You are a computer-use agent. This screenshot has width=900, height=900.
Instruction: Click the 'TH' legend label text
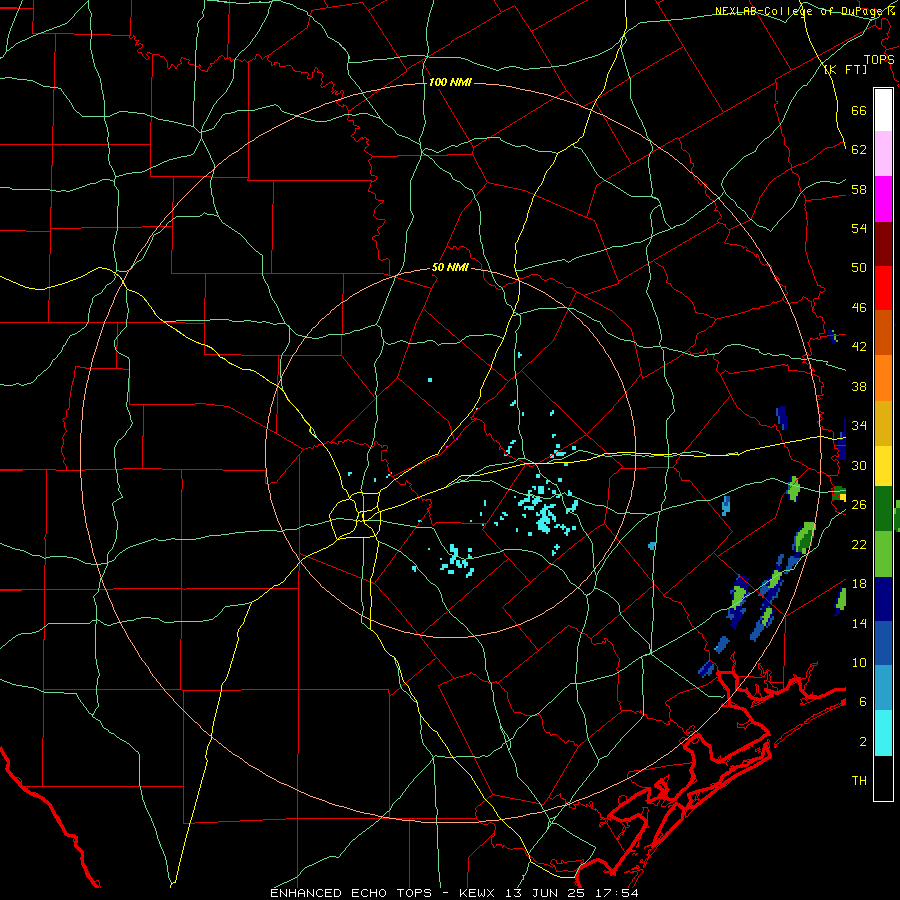(859, 781)
